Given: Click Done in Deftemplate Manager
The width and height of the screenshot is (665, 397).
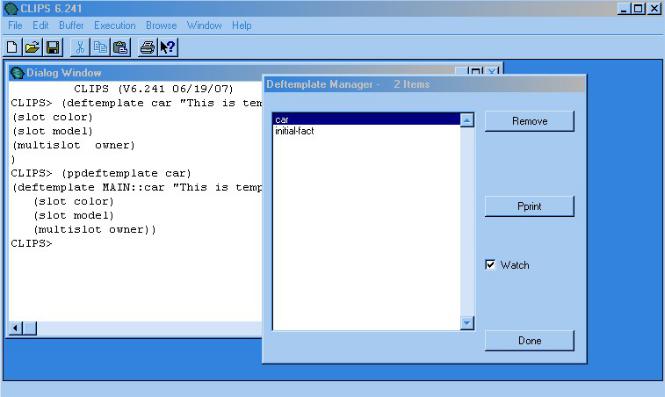Looking at the screenshot, I should pos(529,341).
